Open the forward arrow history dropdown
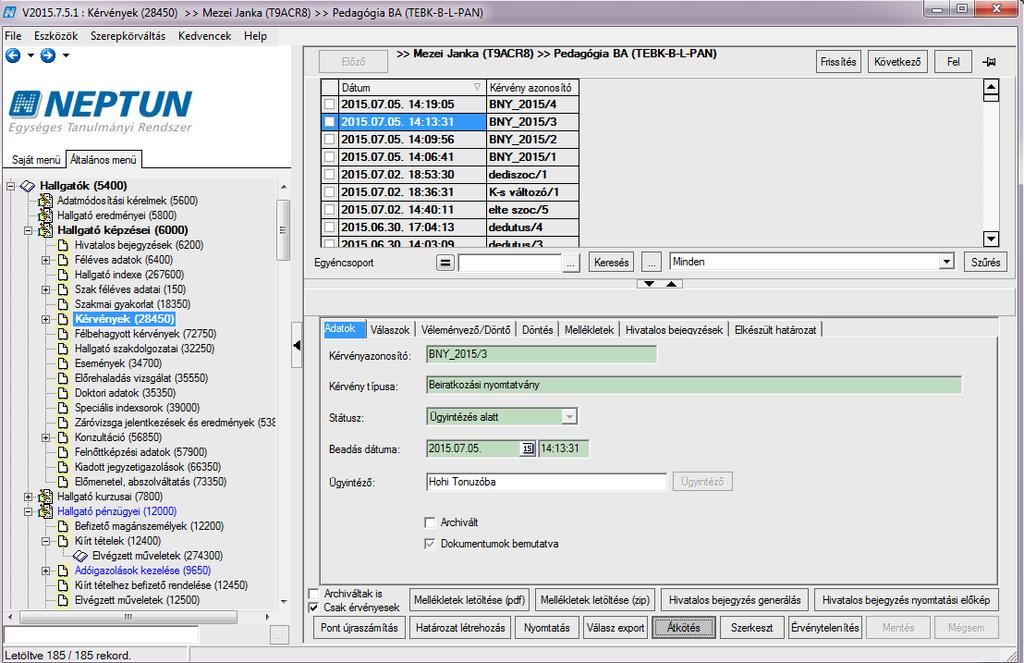The image size is (1024, 663). click(65, 56)
